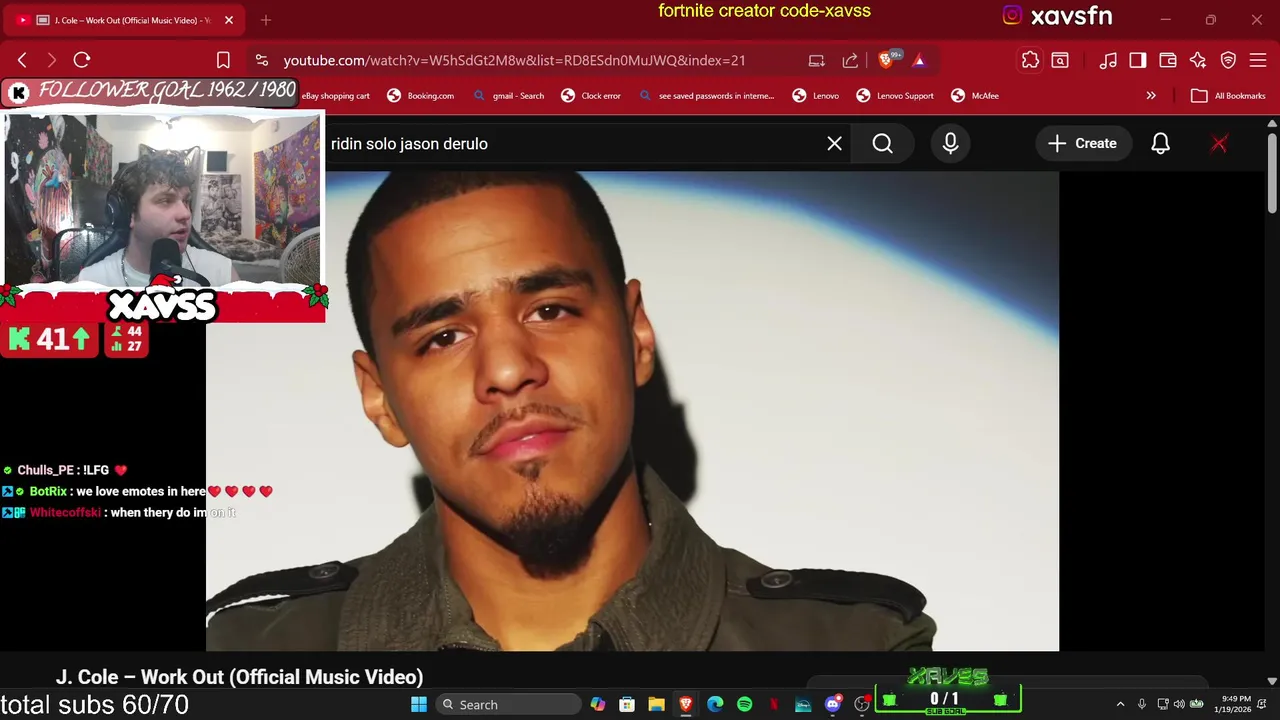
Task: Reload the YouTube page
Action: click(x=82, y=60)
